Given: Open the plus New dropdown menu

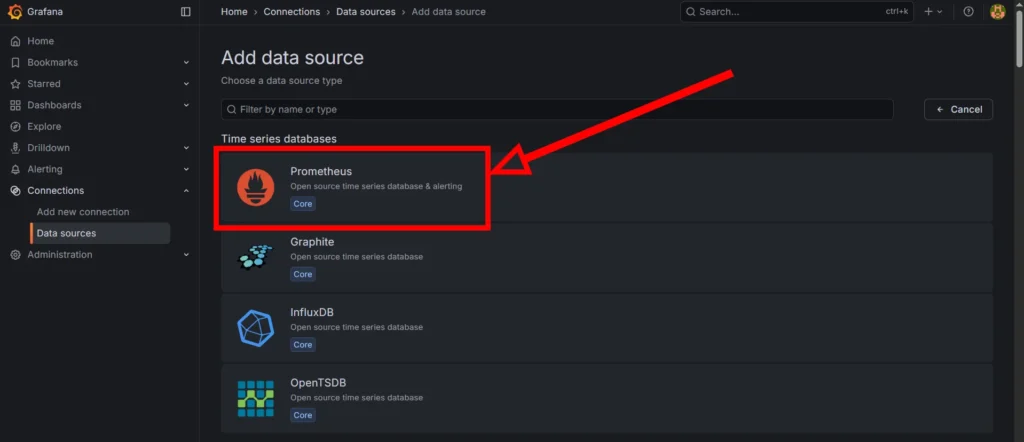Looking at the screenshot, I should (x=933, y=12).
